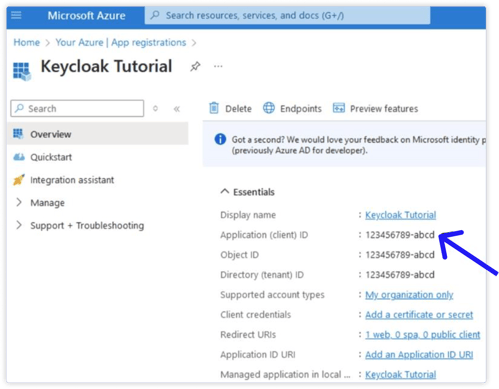Image resolution: width=499 pixels, height=389 pixels.
Task: Click the Client credentials label
Action: coord(255,315)
